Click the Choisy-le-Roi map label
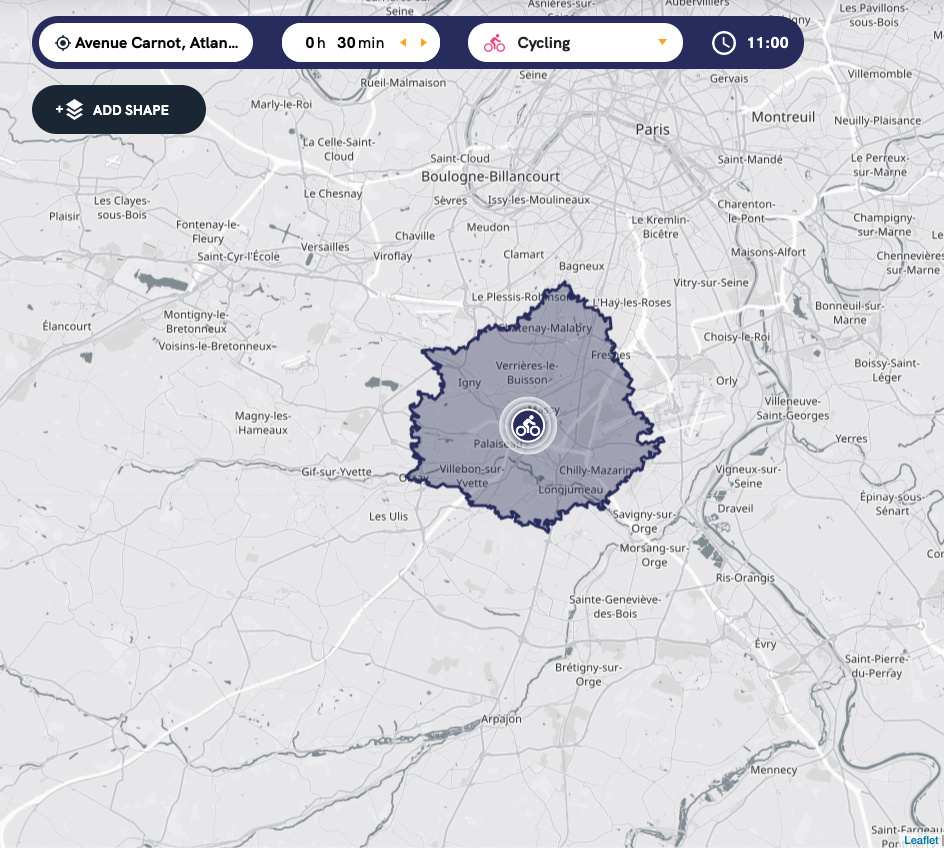The image size is (944, 848). [x=737, y=337]
